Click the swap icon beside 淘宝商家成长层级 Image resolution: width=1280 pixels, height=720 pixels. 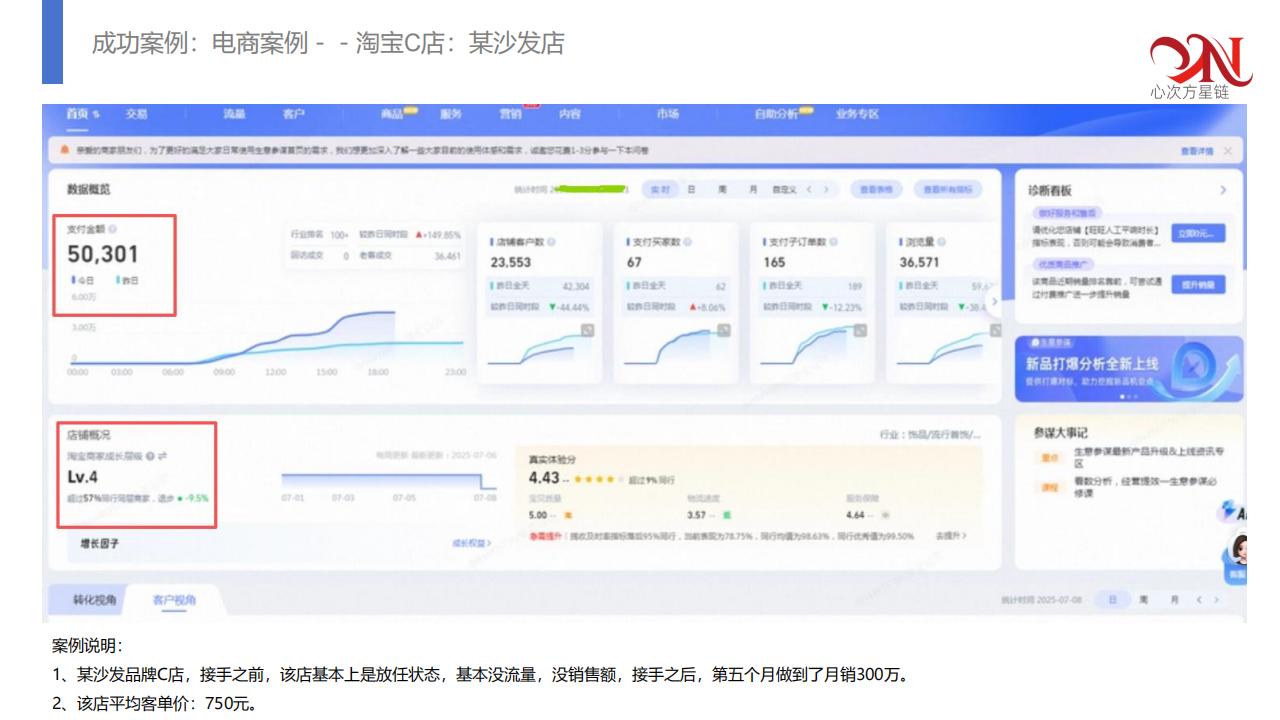click(x=162, y=456)
